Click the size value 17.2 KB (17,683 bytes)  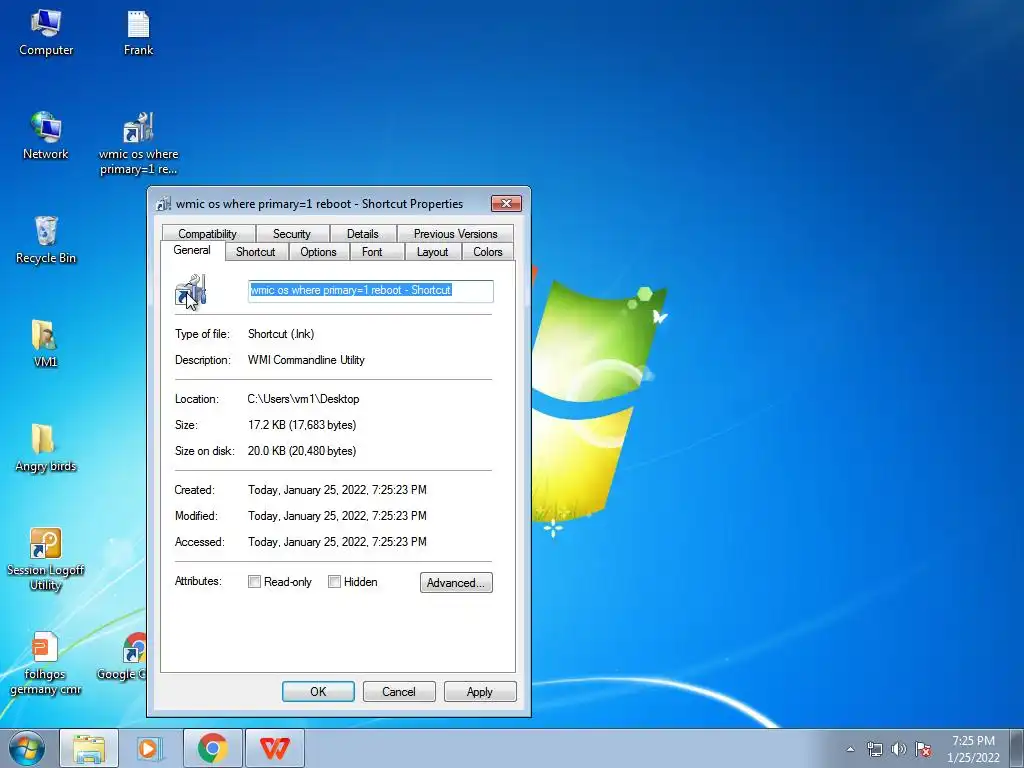(302, 425)
